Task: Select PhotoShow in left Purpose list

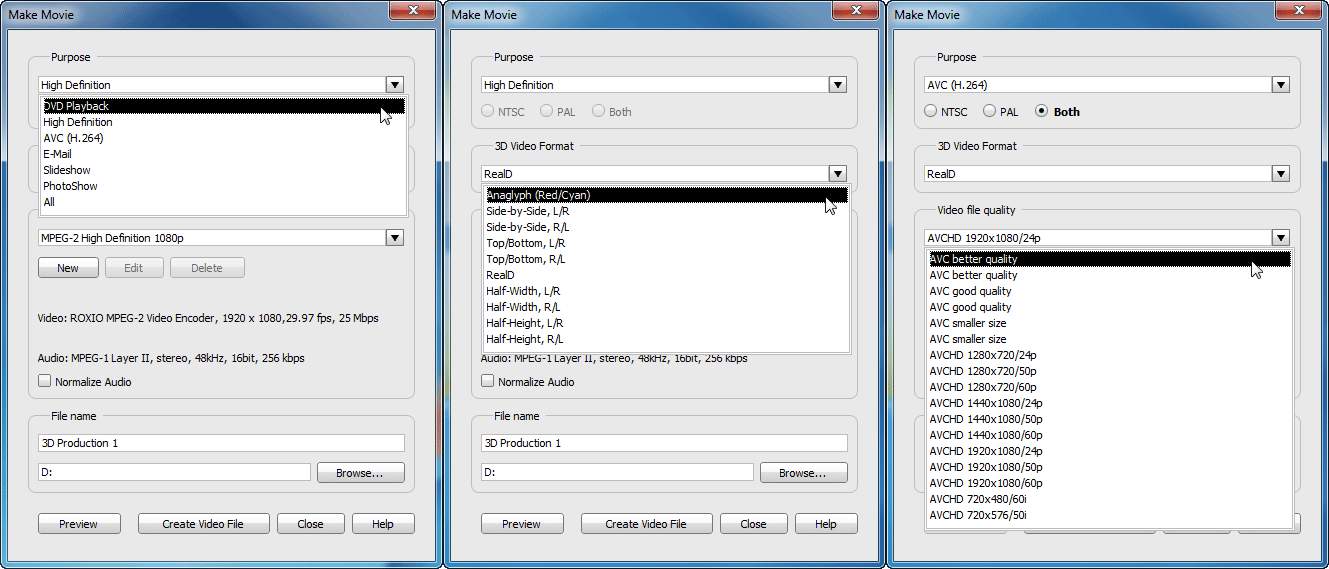Action: click(224, 186)
